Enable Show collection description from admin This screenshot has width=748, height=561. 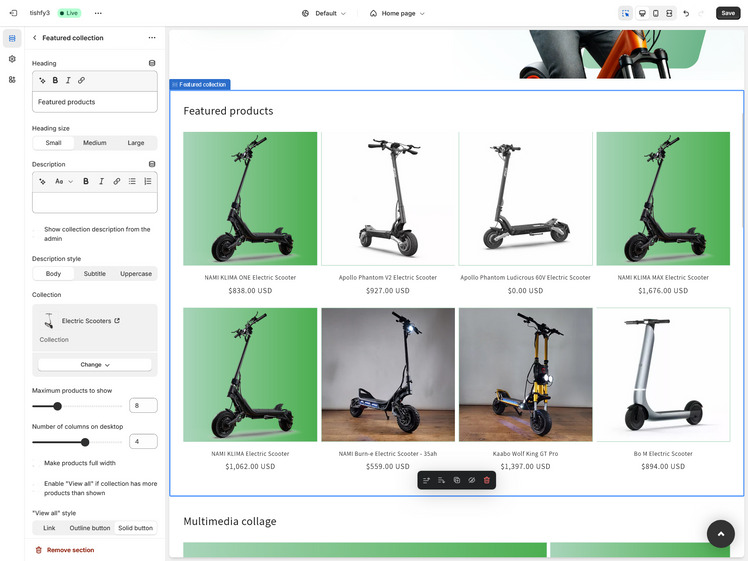click(x=36, y=234)
